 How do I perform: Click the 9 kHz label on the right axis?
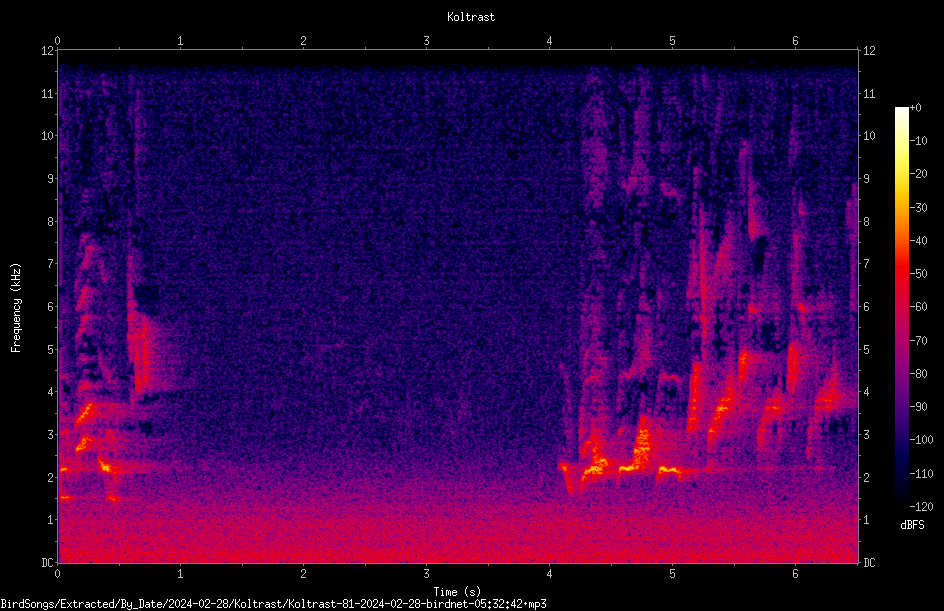pos(866,178)
